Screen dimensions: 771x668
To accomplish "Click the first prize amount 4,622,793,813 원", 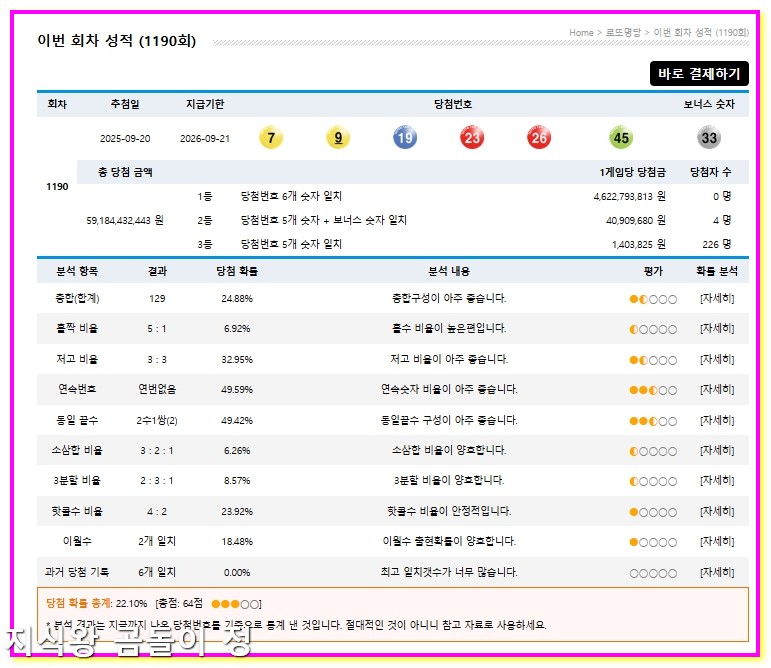I will (629, 196).
